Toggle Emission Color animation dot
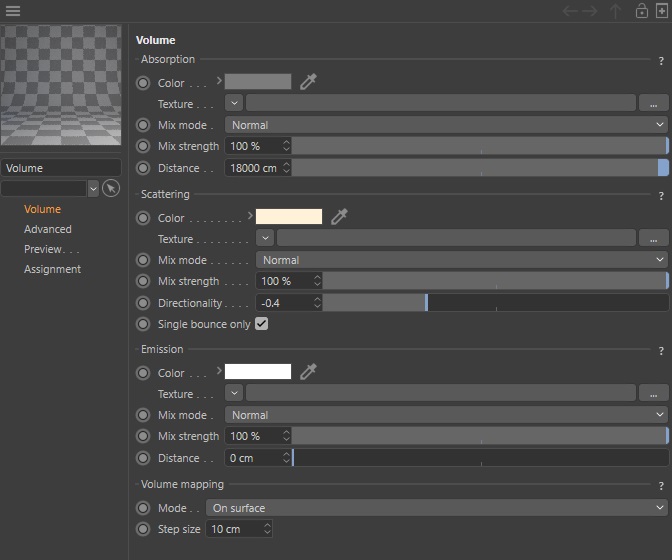 pyautogui.click(x=143, y=373)
